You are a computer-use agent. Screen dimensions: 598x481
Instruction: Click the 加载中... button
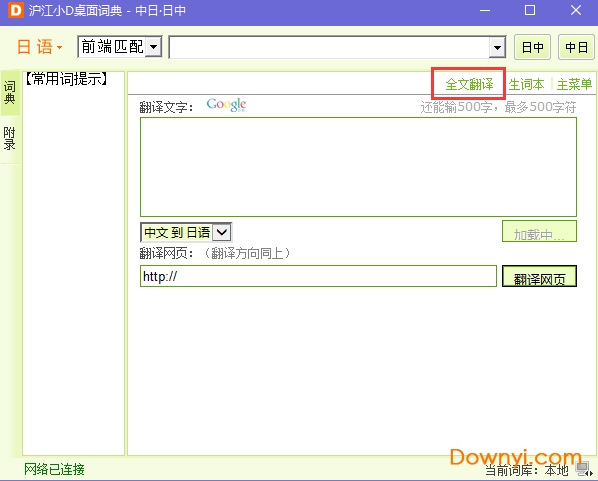tap(539, 231)
